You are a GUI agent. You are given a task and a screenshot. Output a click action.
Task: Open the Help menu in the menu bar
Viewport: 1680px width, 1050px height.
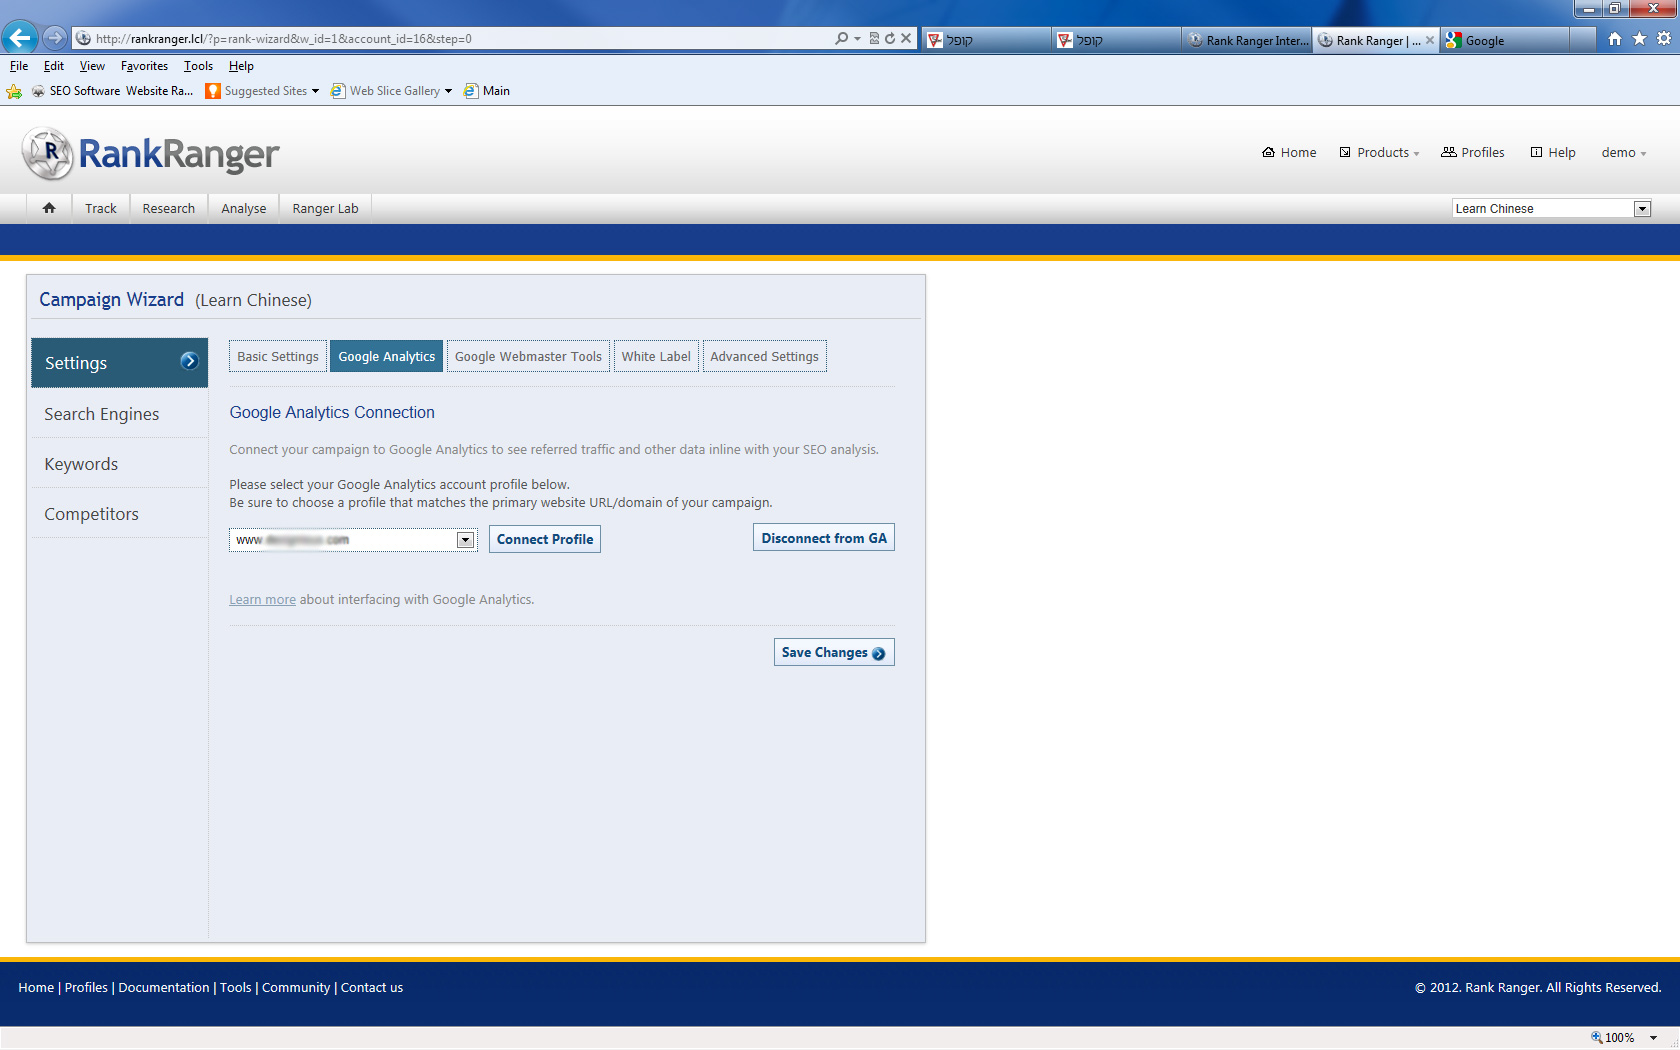[241, 66]
